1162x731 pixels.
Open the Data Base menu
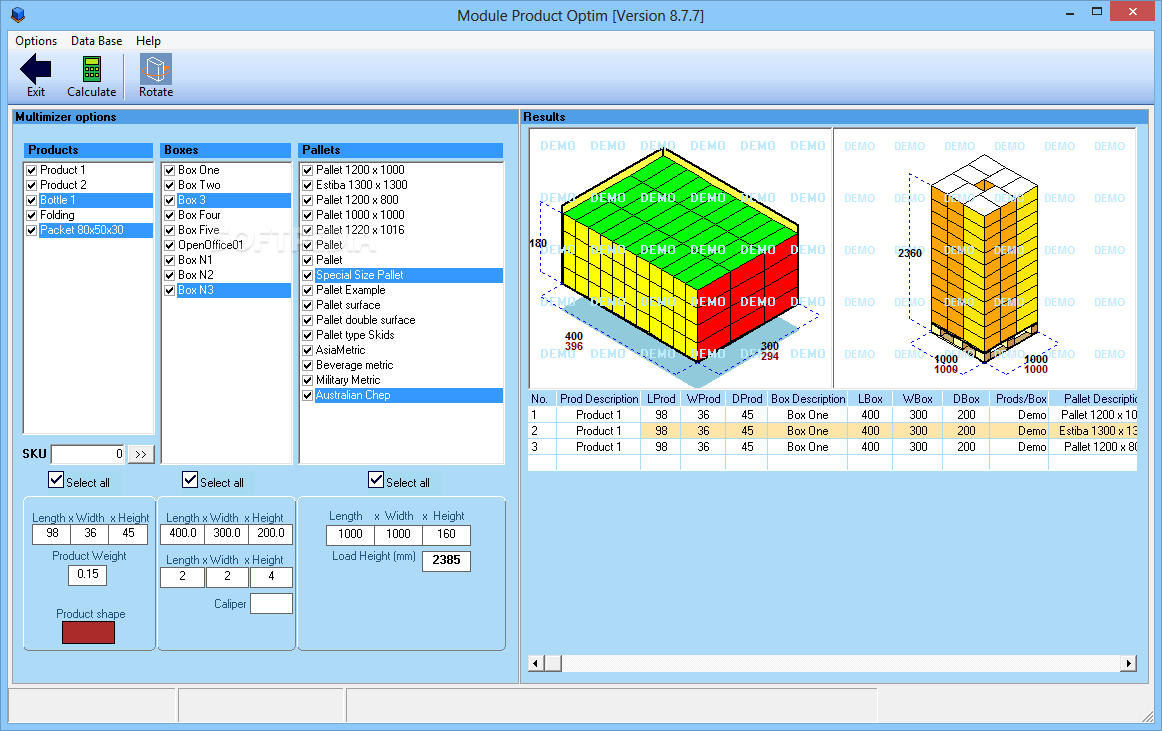[96, 41]
